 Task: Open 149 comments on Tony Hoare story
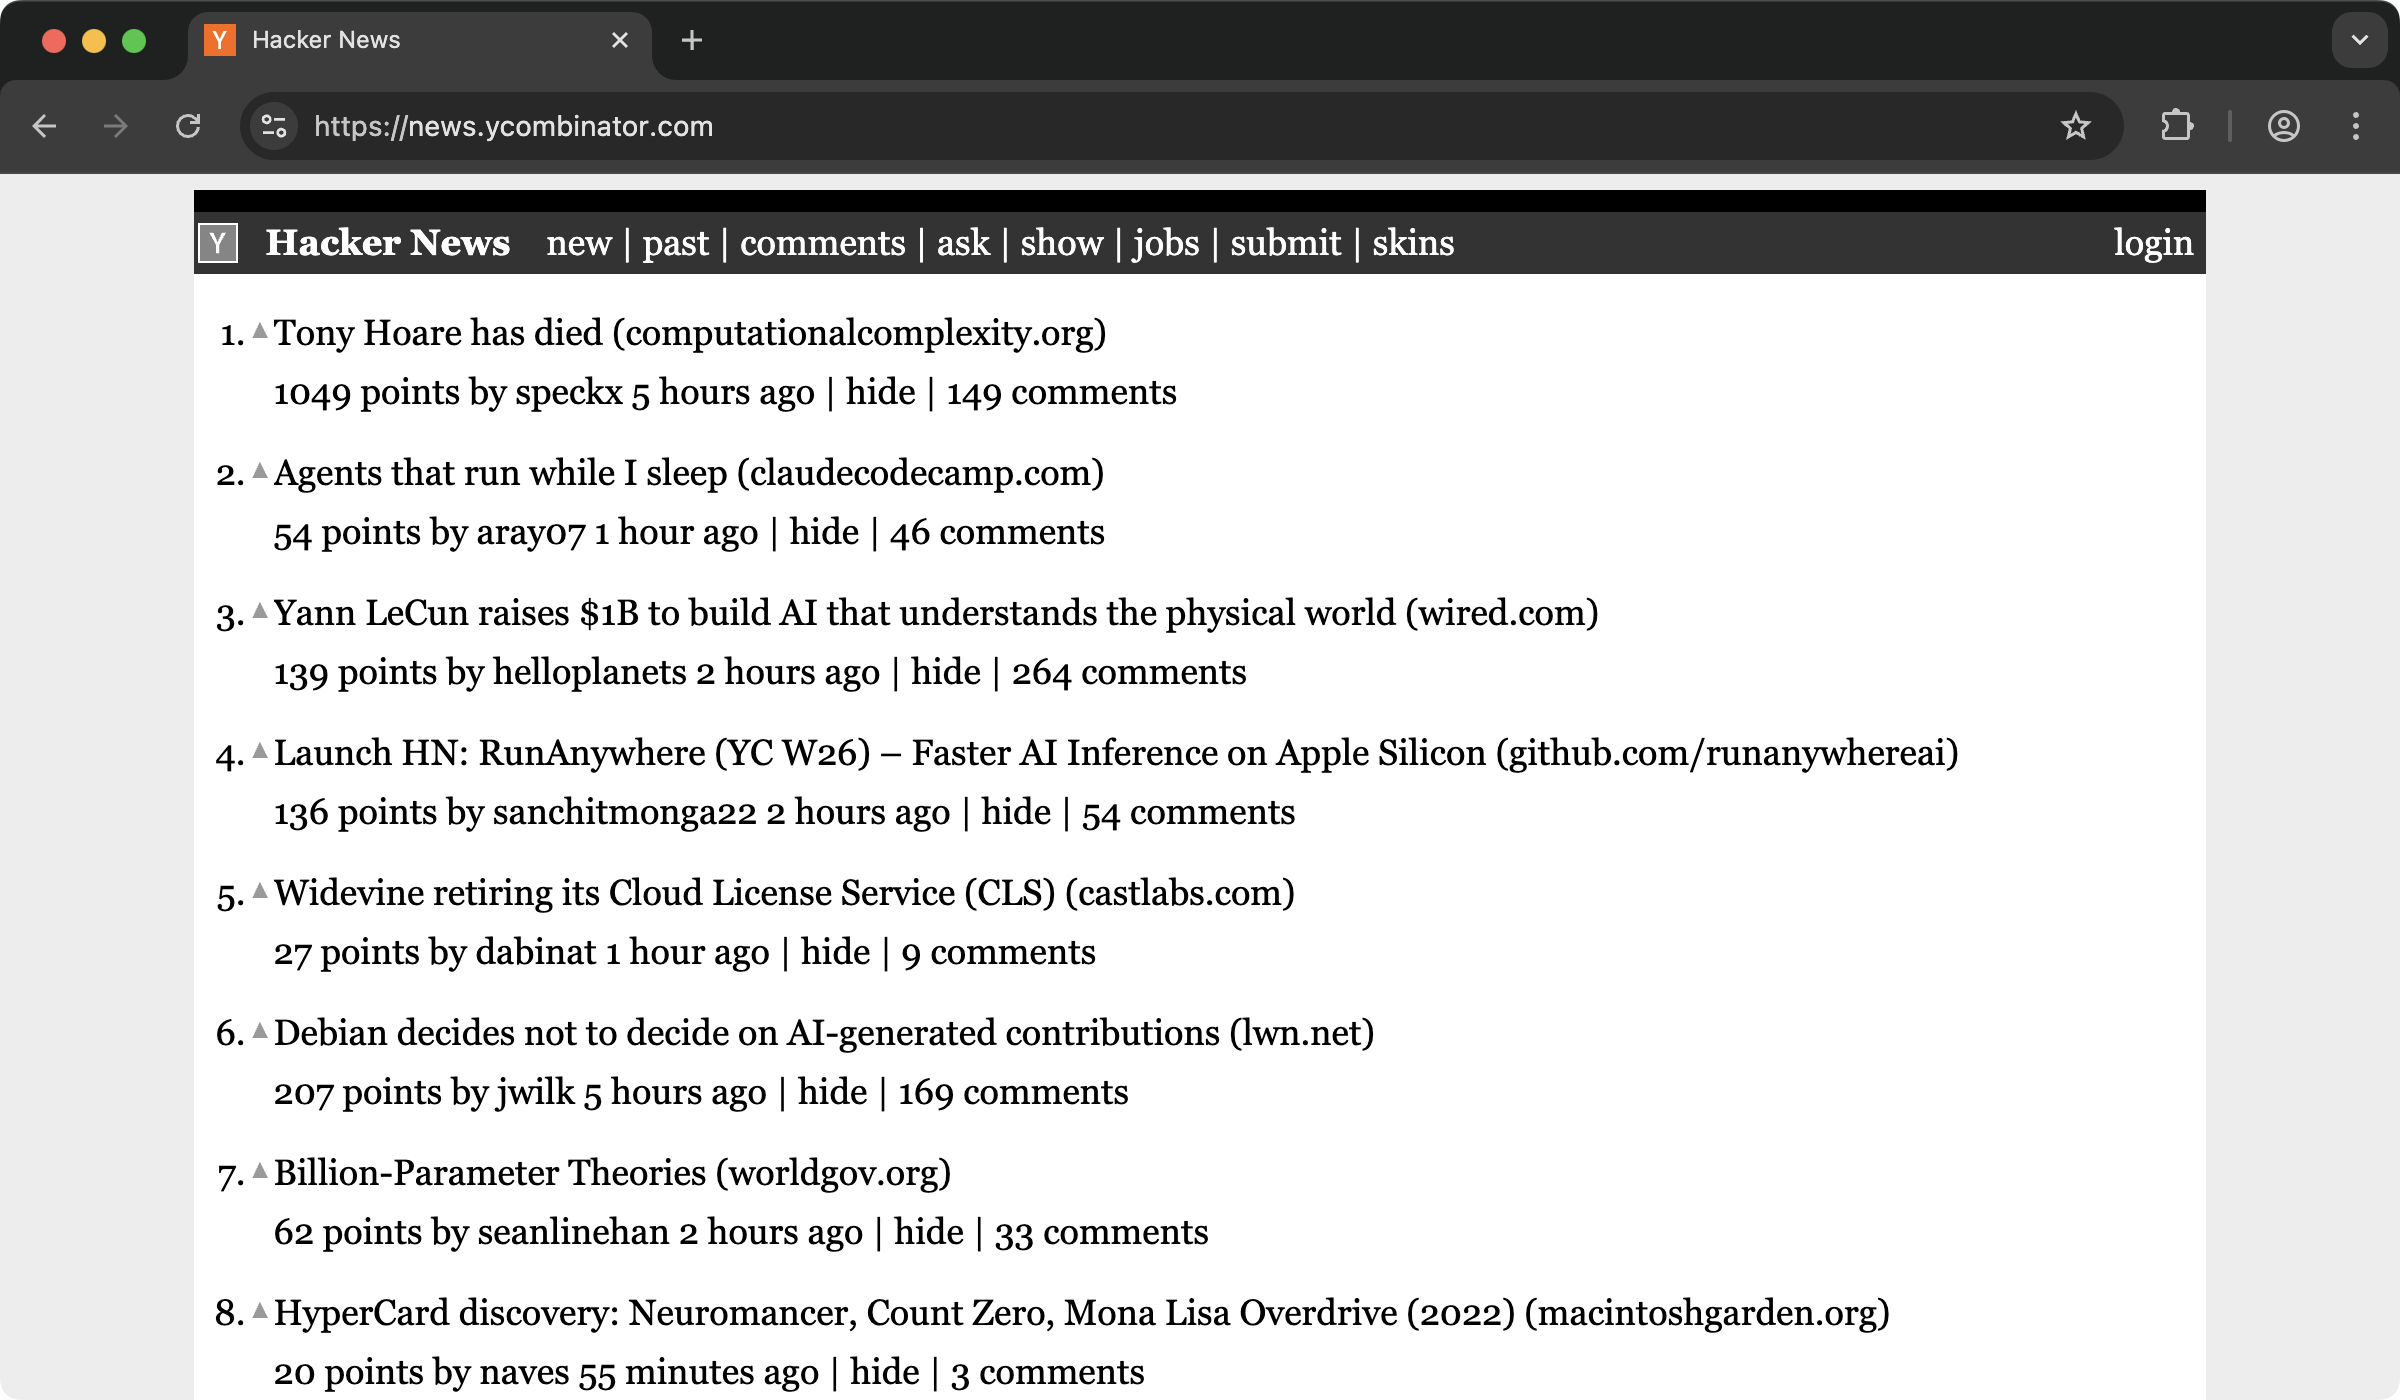click(x=1061, y=392)
